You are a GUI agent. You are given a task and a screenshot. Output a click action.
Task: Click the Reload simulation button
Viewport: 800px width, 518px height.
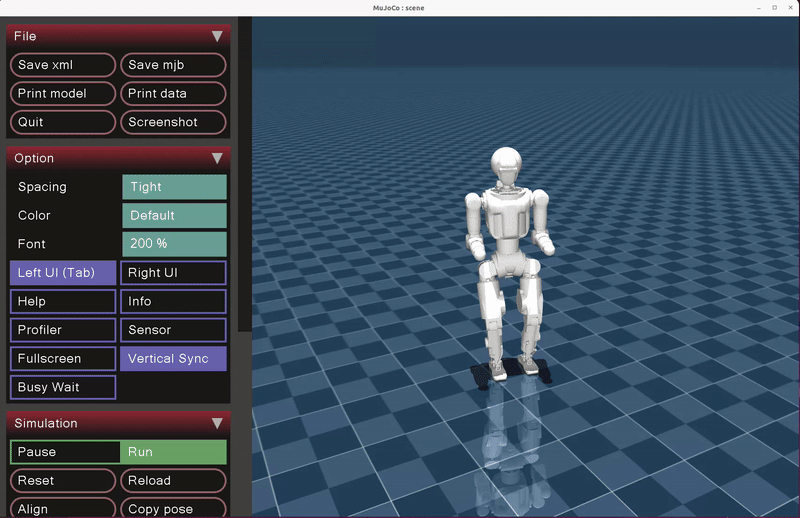pos(173,481)
